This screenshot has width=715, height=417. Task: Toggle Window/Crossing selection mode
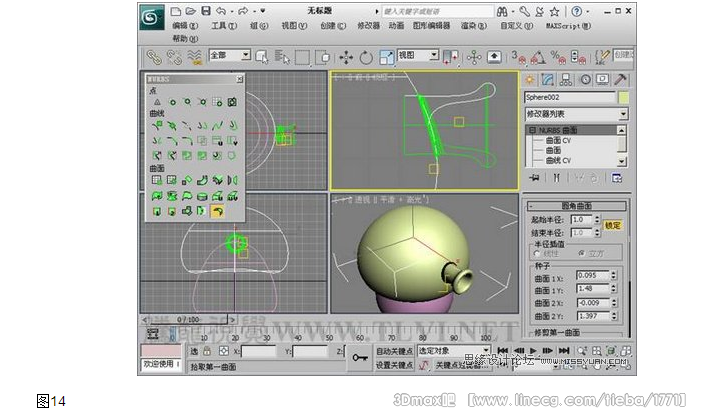(323, 57)
